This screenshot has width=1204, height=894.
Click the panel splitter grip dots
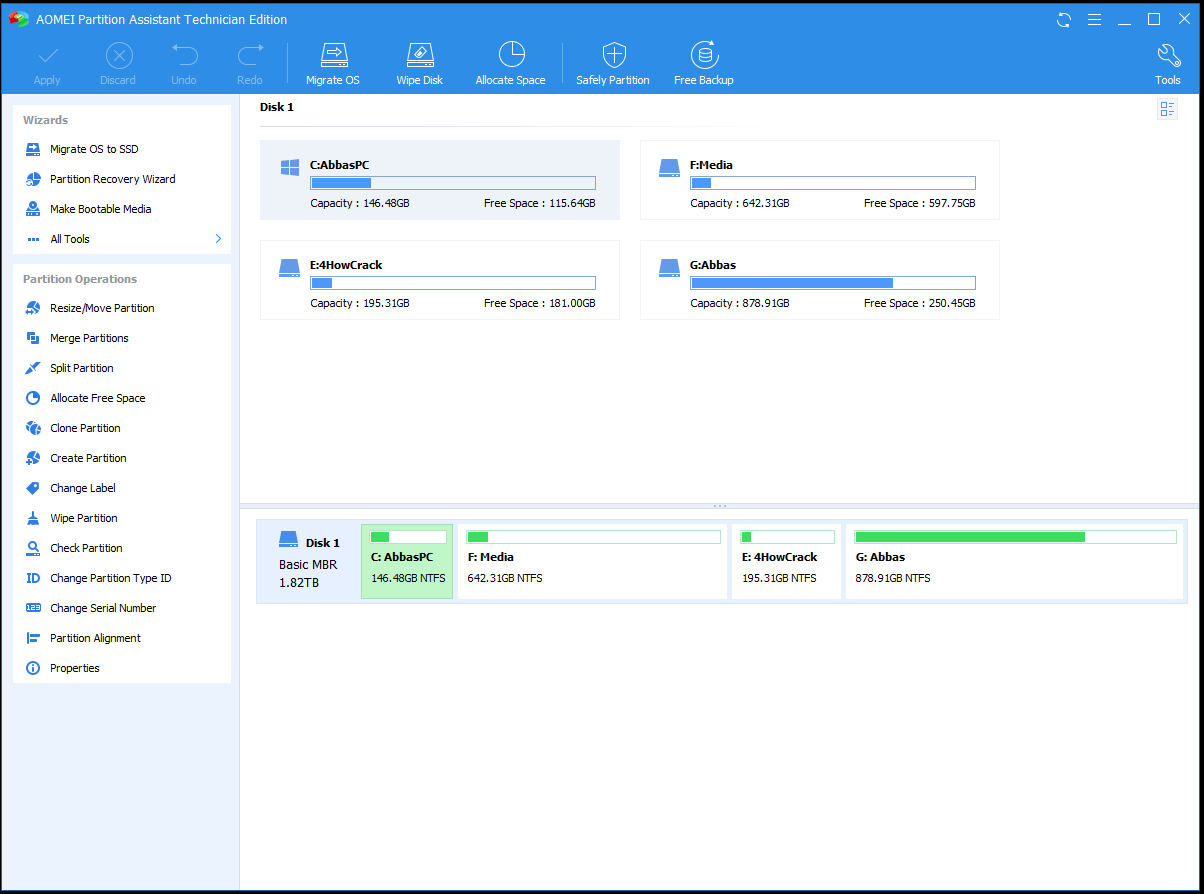click(x=720, y=506)
